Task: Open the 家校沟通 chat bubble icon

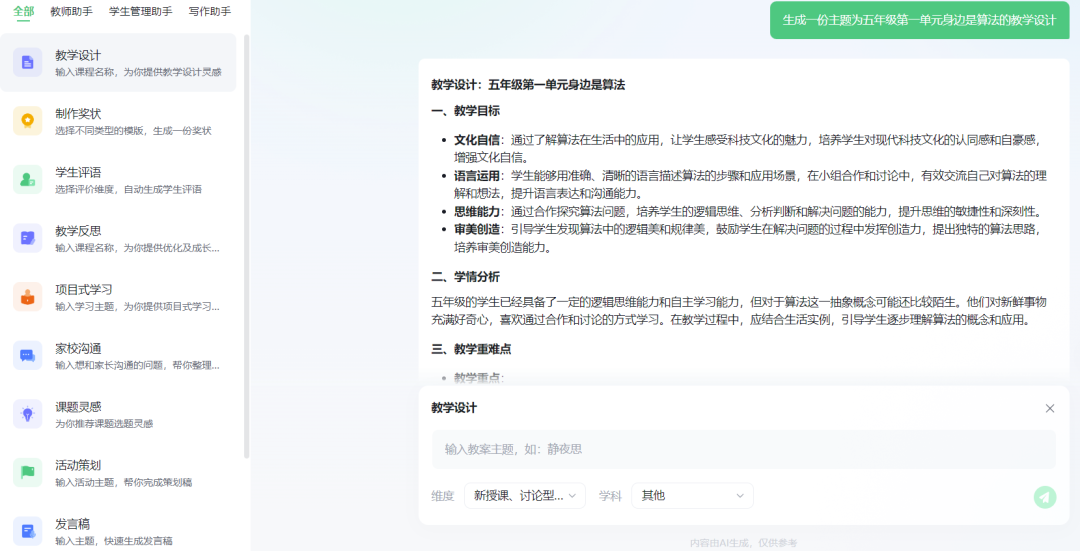Action: coord(28,355)
